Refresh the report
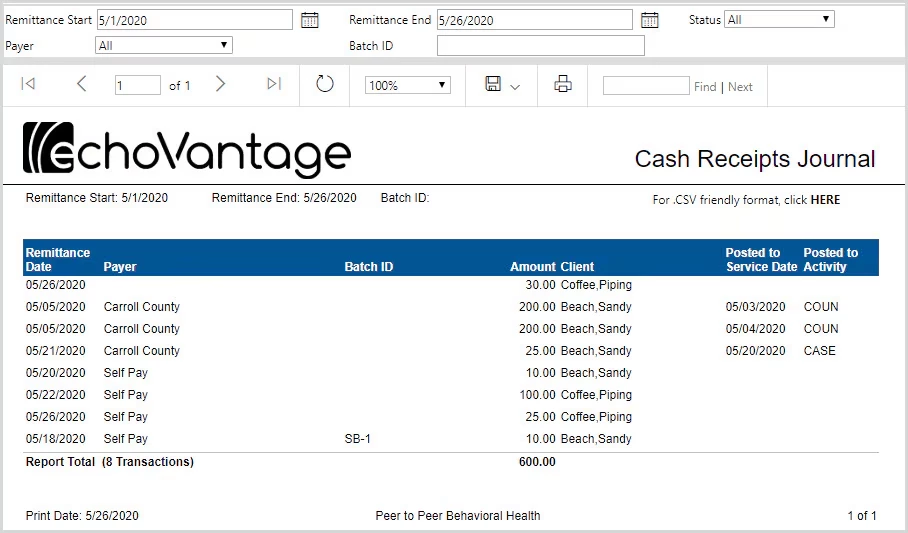This screenshot has height=533, width=908. 325,84
